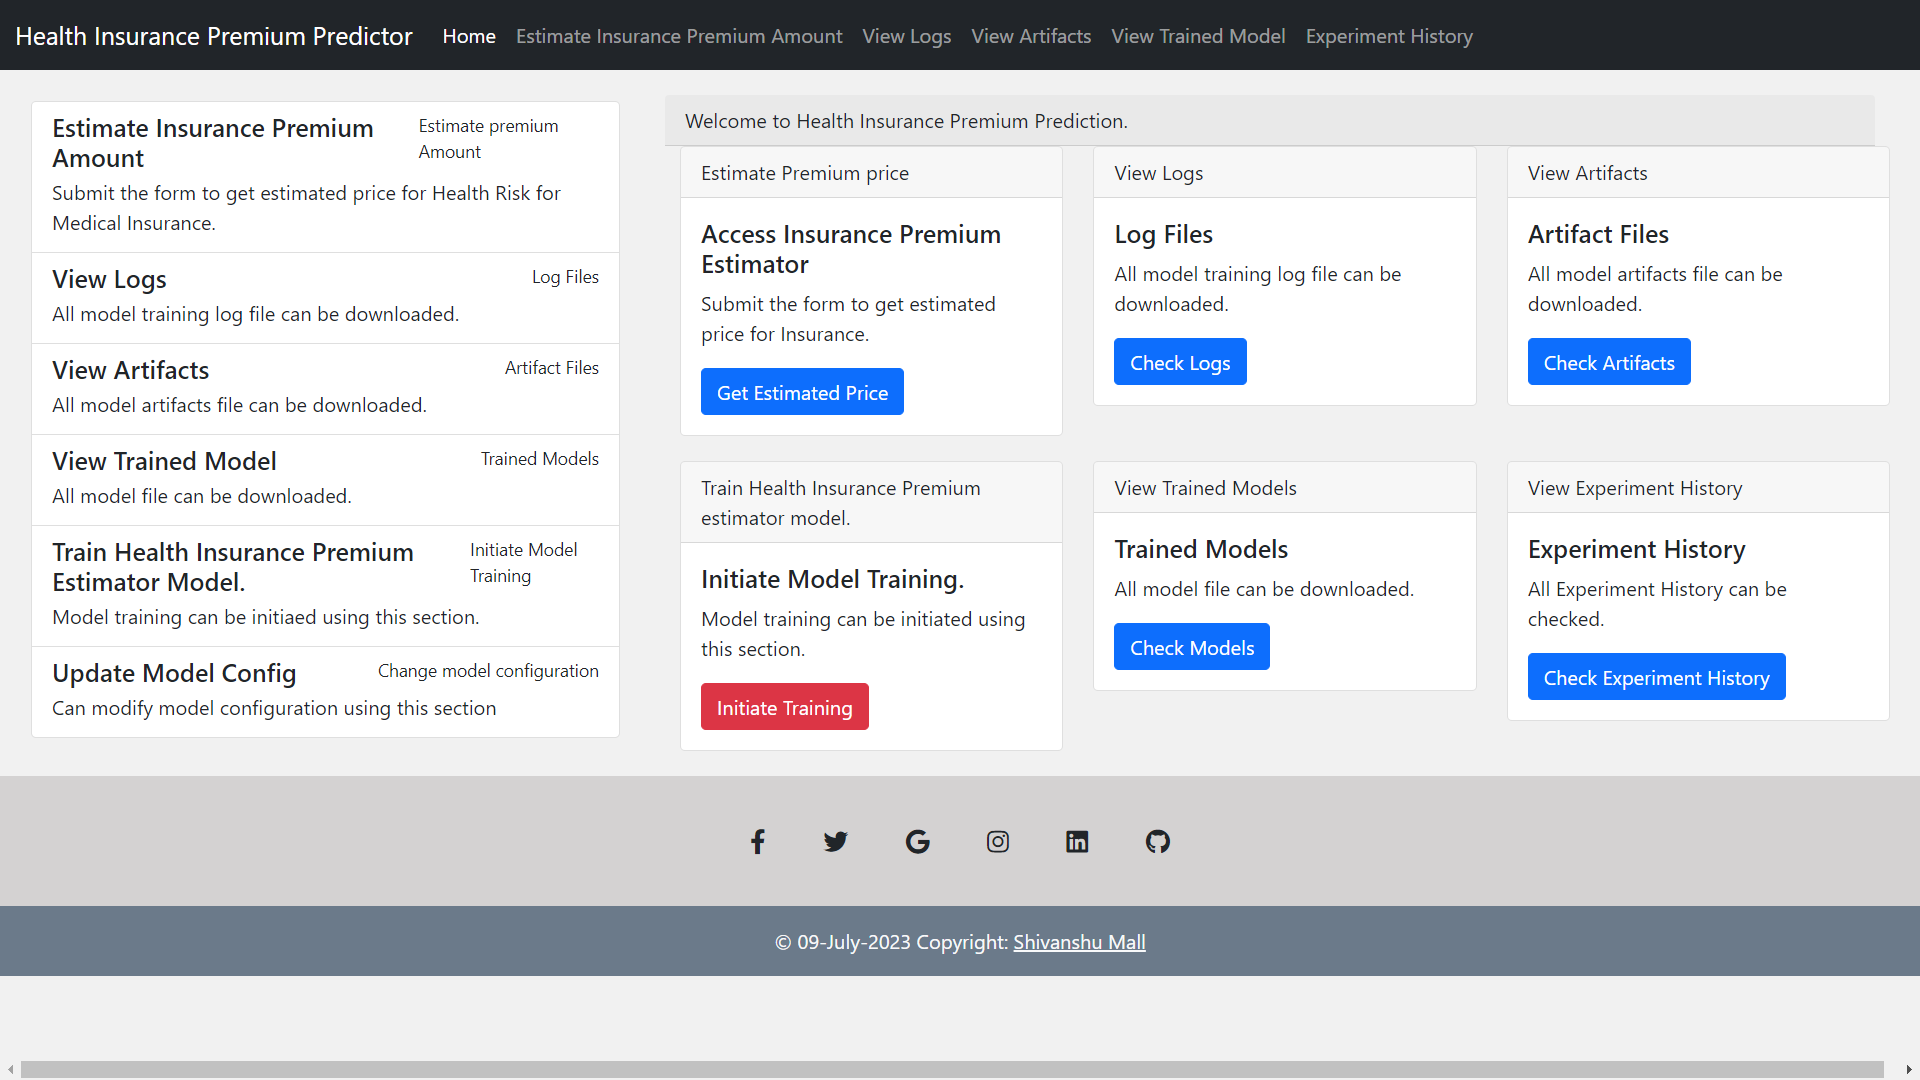Click the Check Models button

1191,647
